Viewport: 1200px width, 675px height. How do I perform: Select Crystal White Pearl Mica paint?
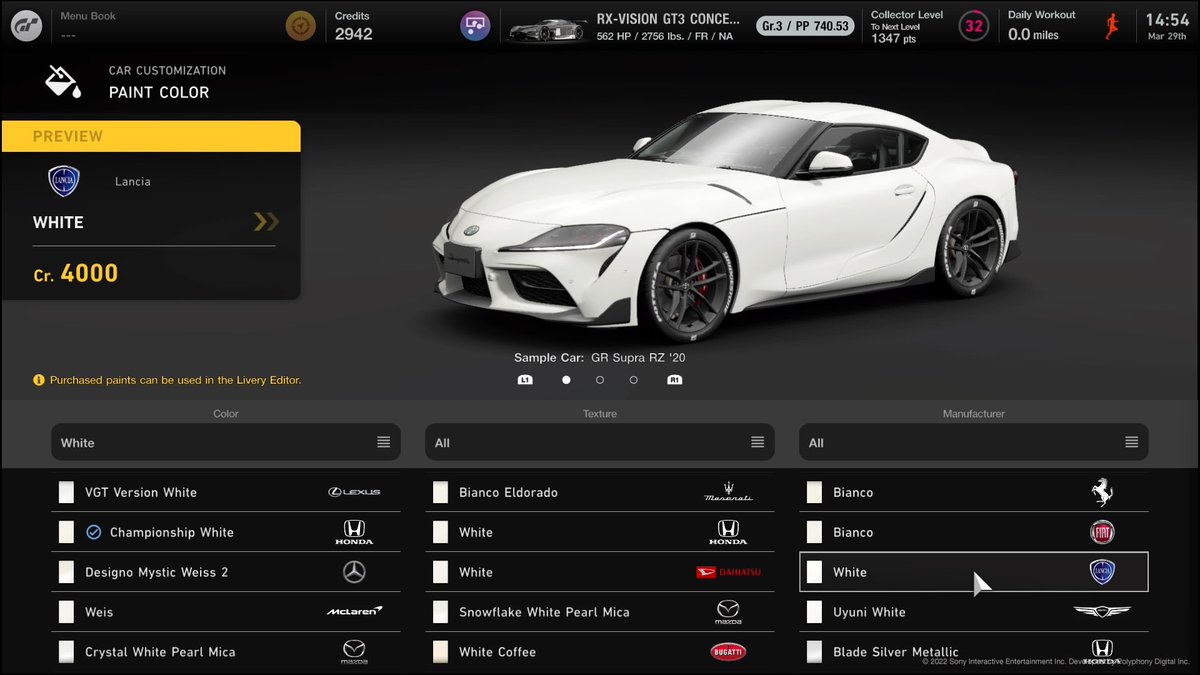226,652
